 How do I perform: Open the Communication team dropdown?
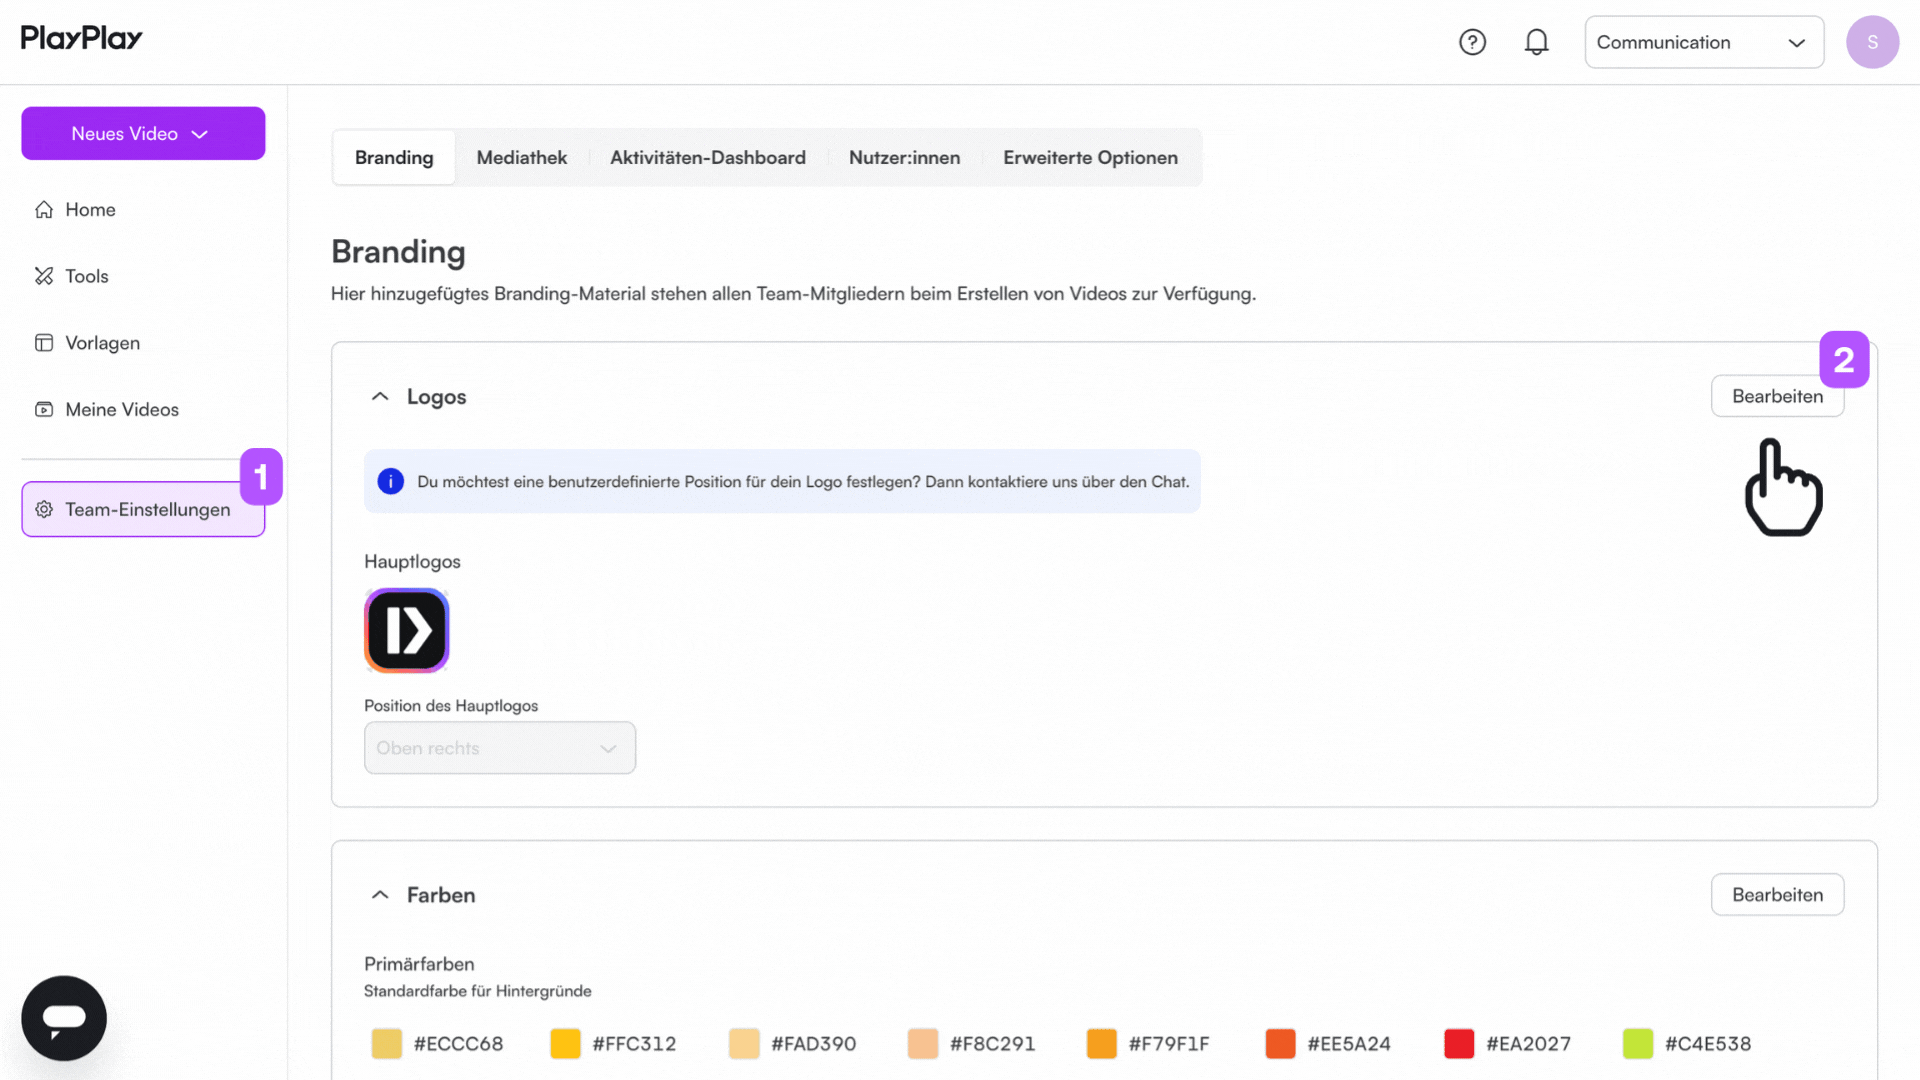point(1704,42)
